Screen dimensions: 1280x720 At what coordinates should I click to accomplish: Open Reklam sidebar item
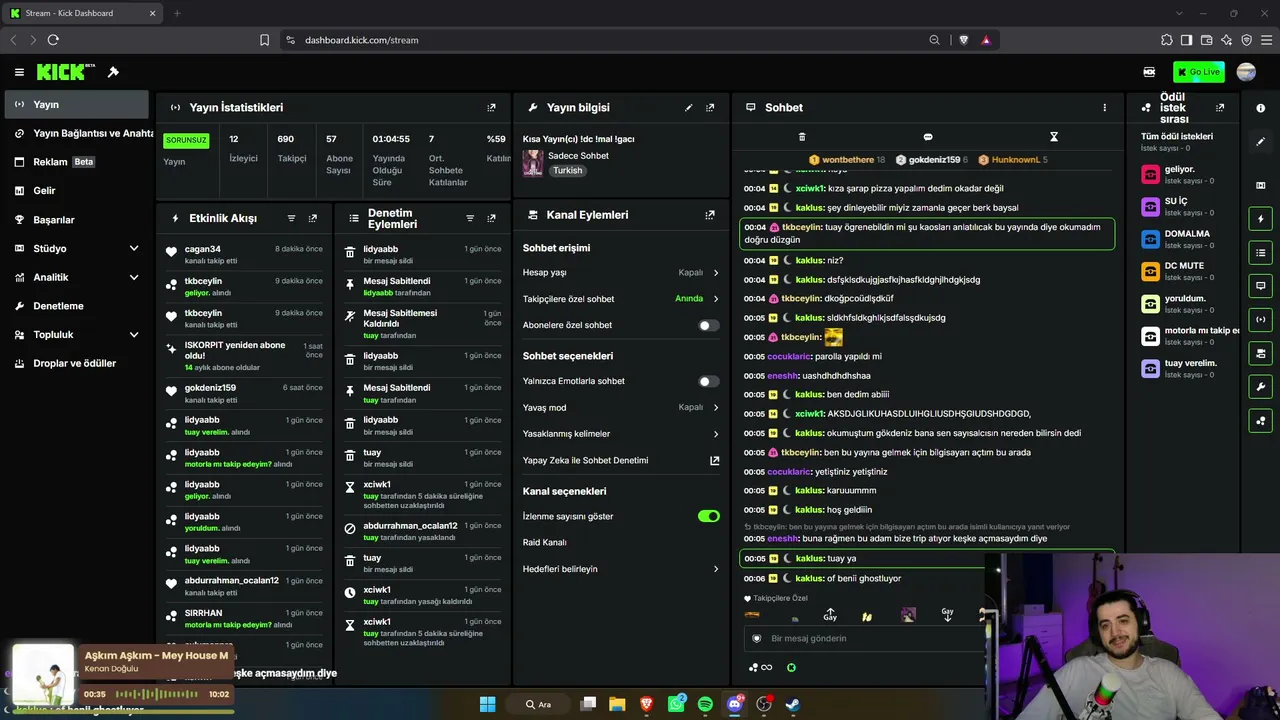point(75,162)
